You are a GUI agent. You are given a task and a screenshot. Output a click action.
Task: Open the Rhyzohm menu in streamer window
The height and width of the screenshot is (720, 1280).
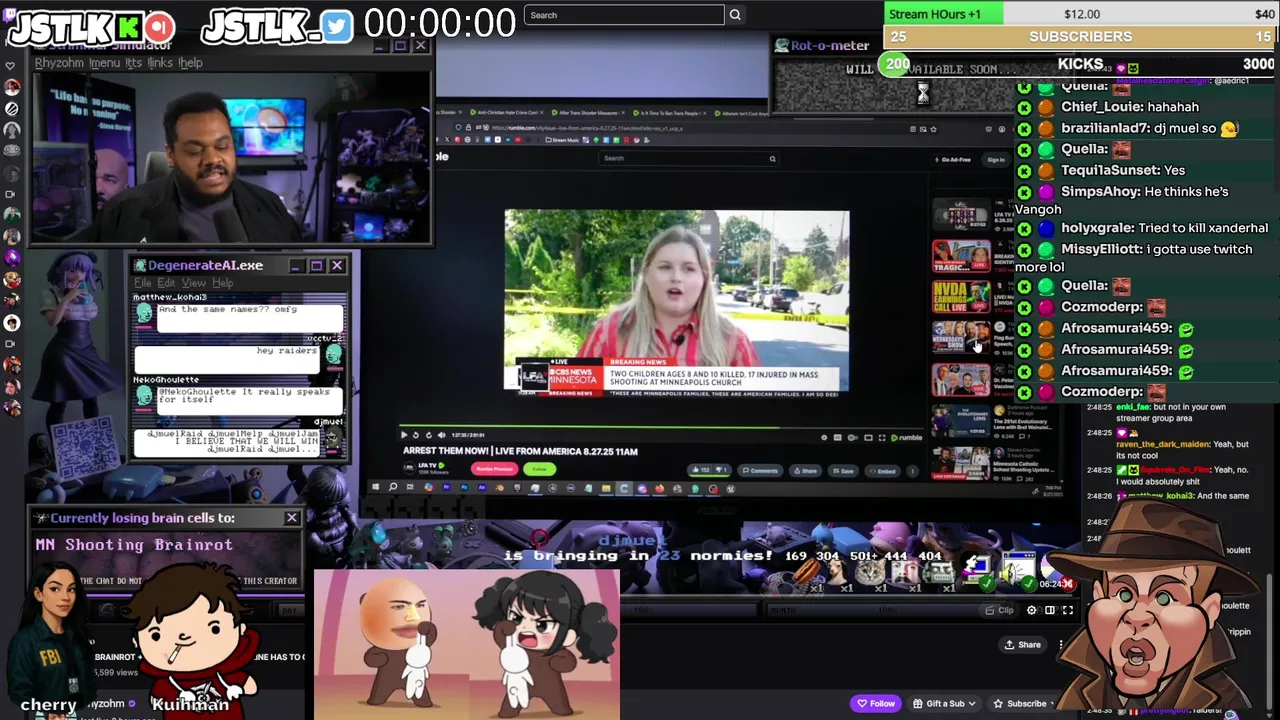point(59,63)
